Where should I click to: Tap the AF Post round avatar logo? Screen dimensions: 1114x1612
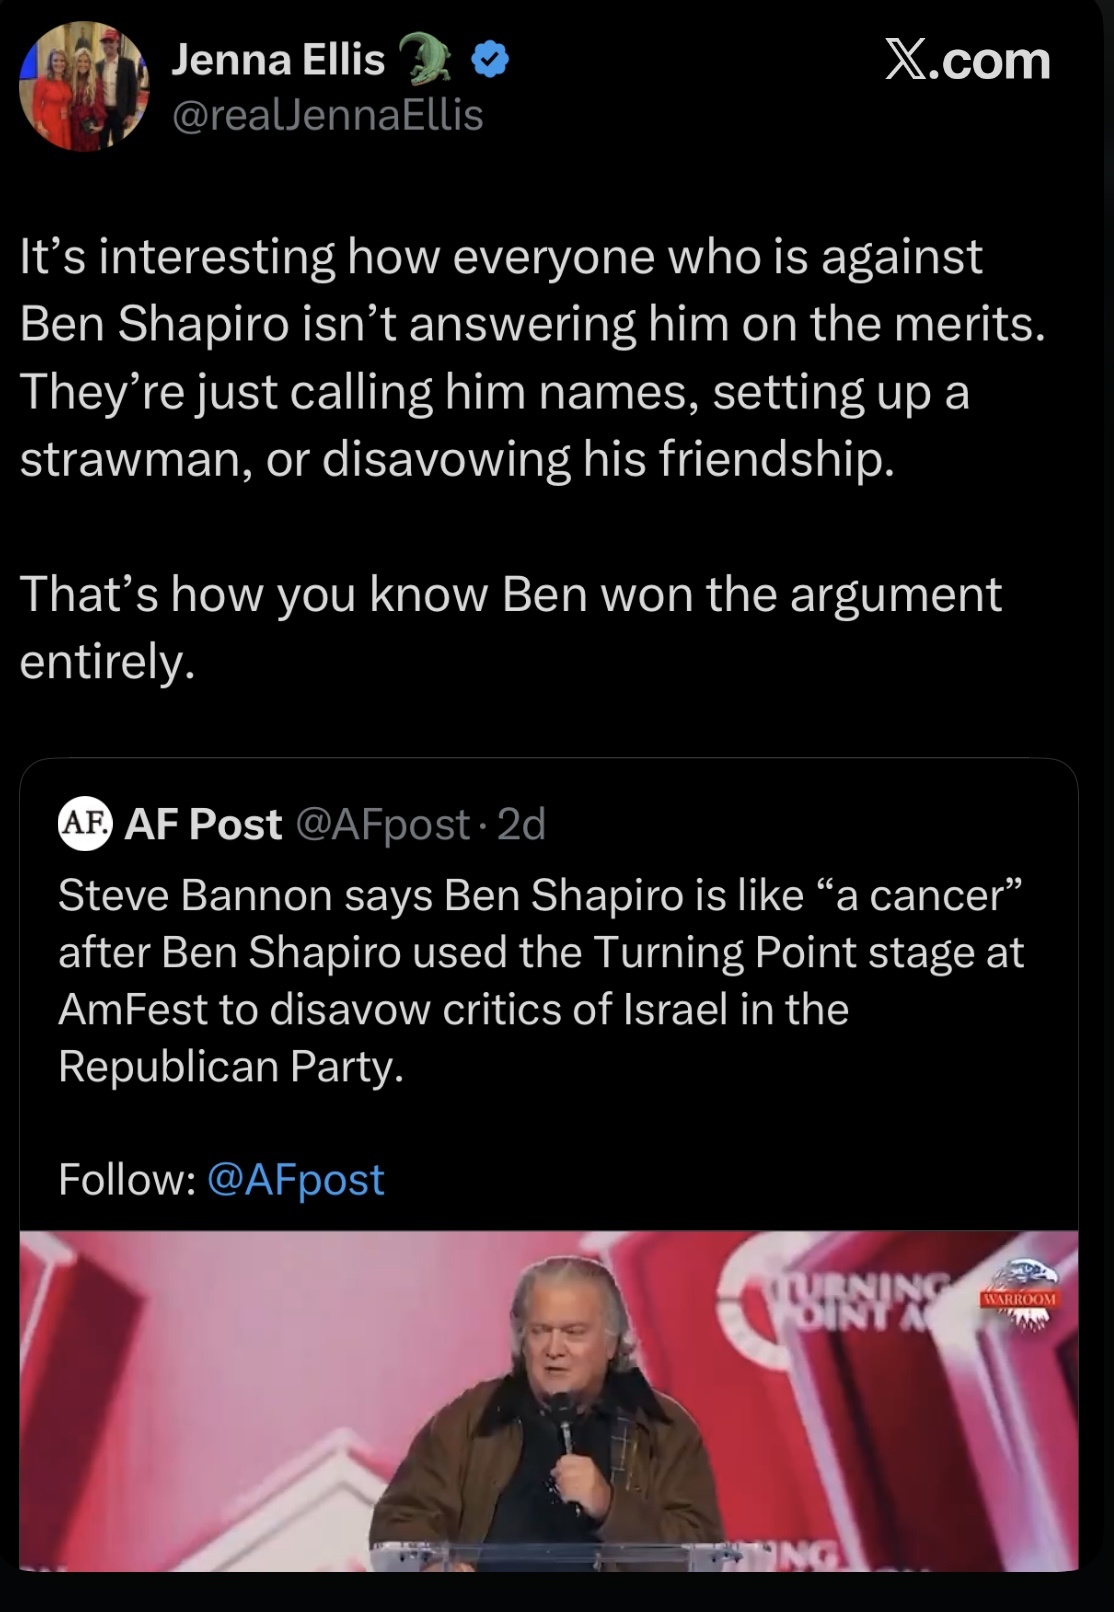click(85, 825)
